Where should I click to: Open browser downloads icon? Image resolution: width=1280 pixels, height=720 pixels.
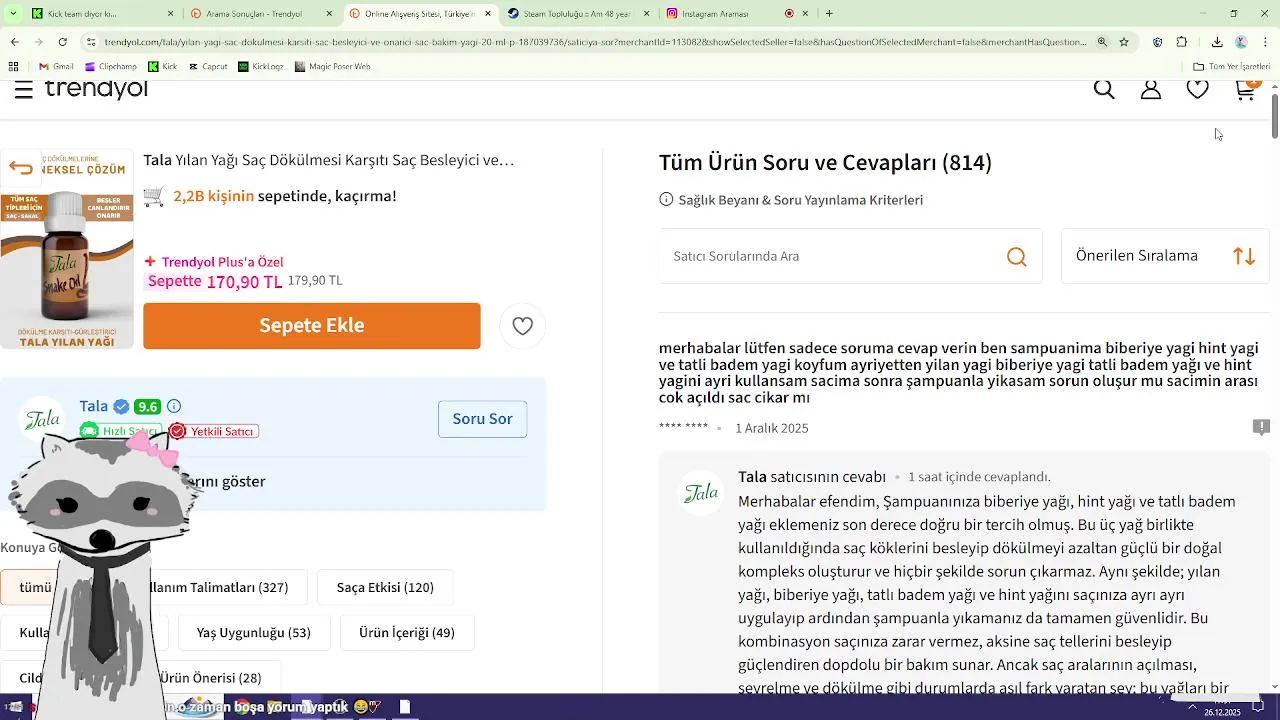pyautogui.click(x=1217, y=42)
